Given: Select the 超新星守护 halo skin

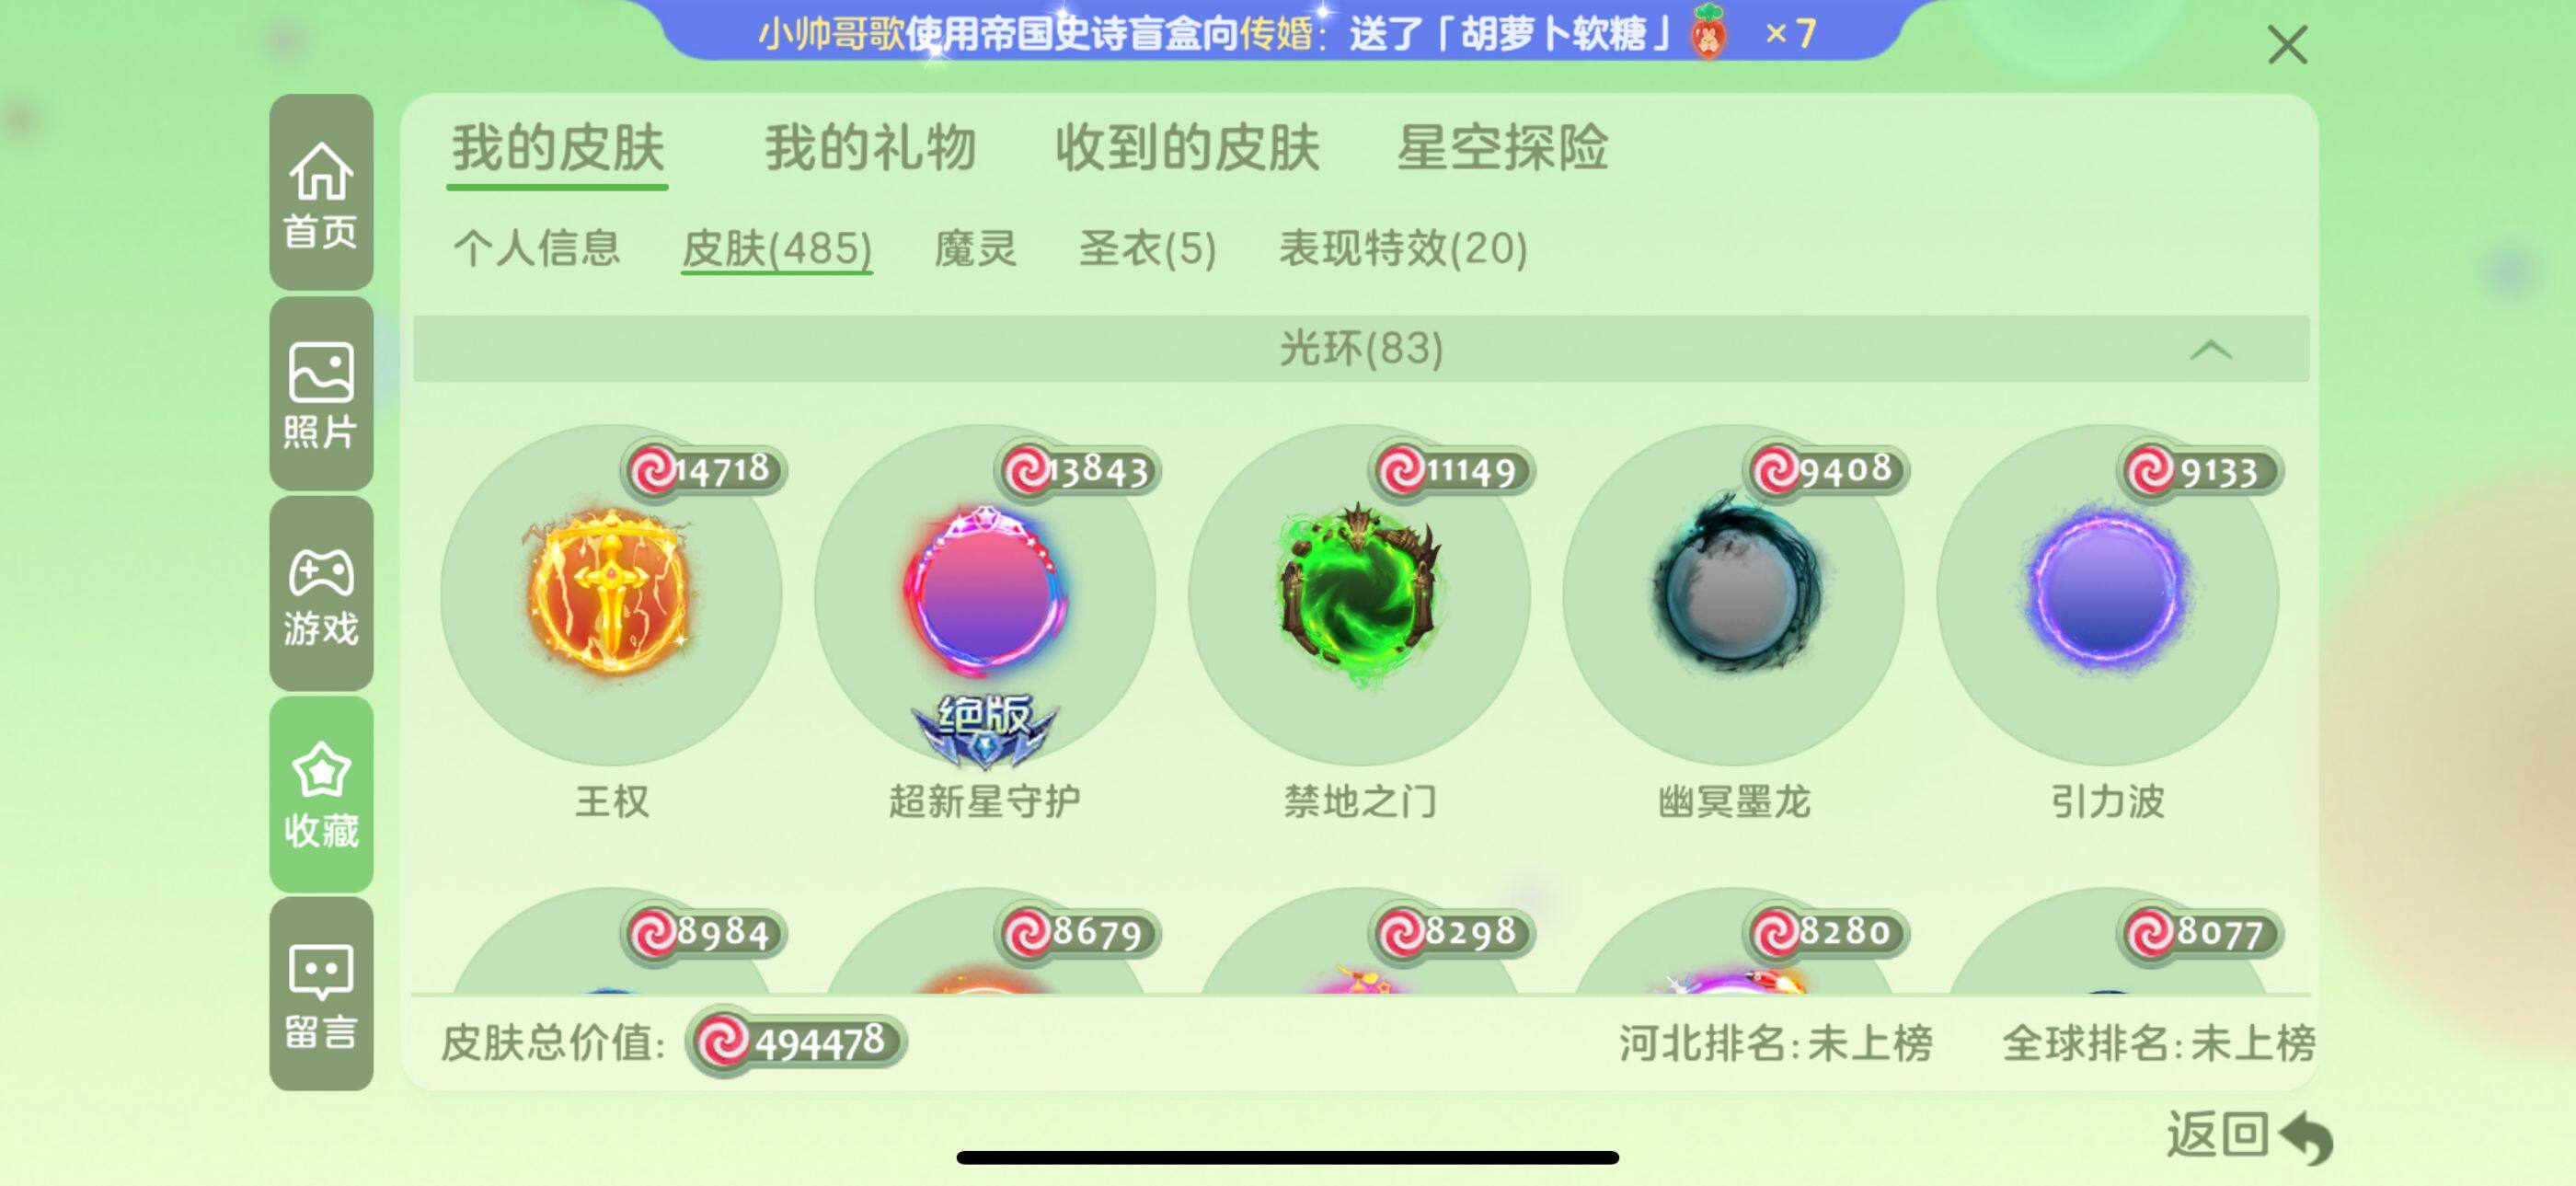Looking at the screenshot, I should click(x=985, y=596).
